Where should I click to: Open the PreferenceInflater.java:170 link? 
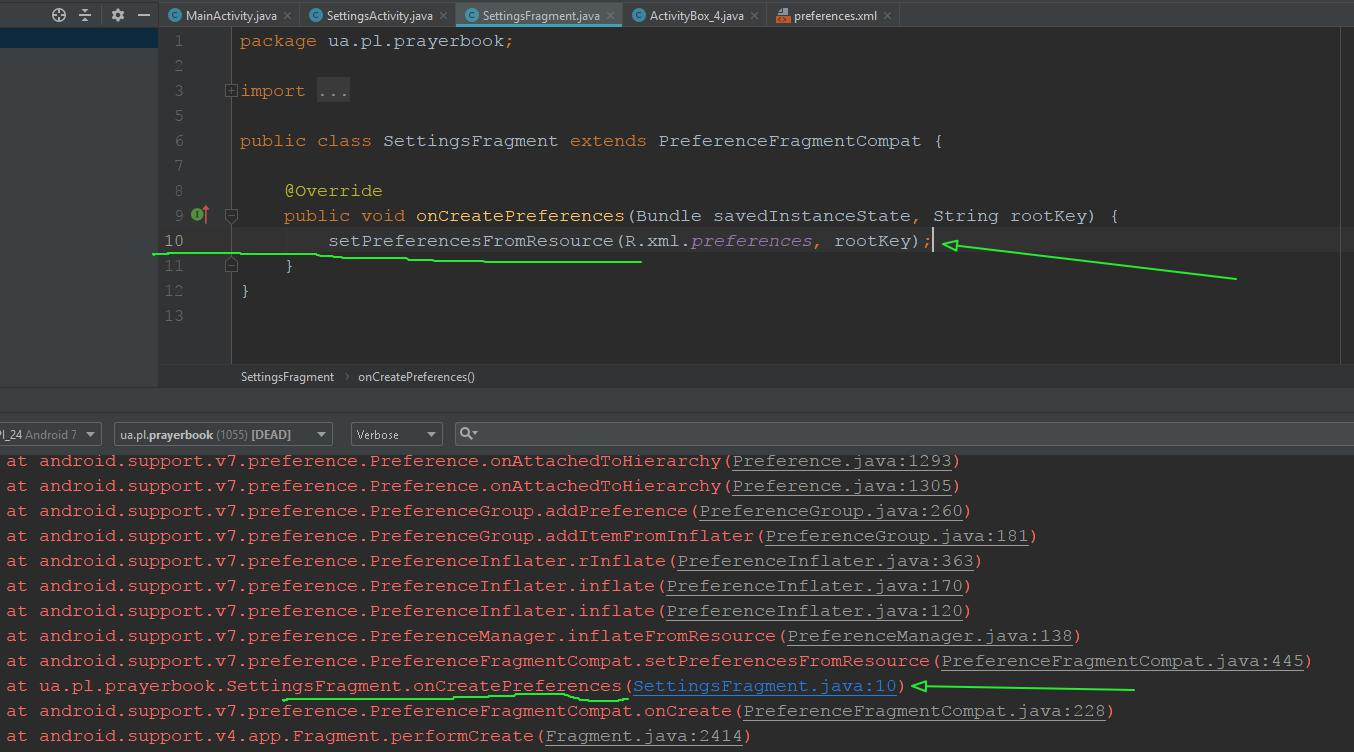814,586
